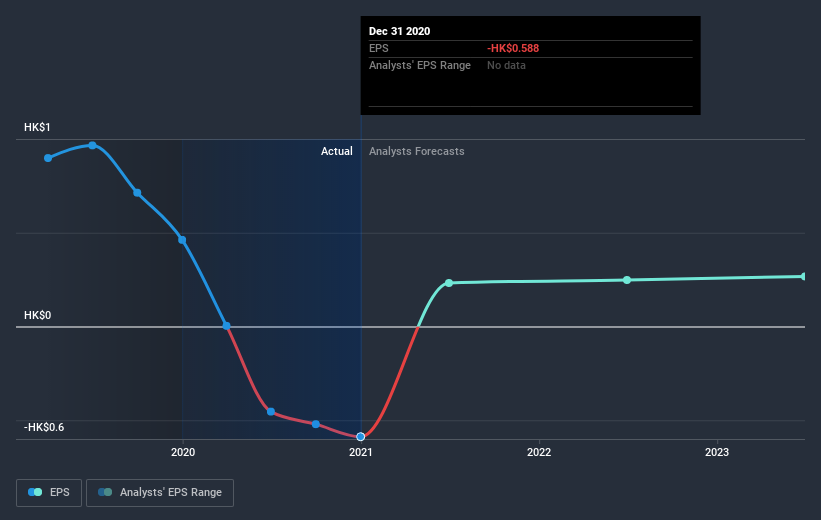
Task: Click the highest EPS point near HK$1
Action: [x=92, y=145]
